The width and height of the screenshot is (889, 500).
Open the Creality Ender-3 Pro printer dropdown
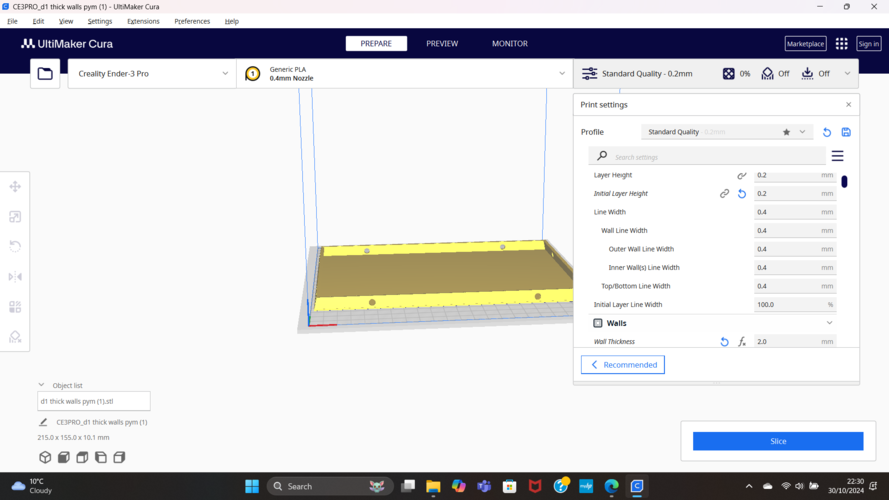point(153,74)
